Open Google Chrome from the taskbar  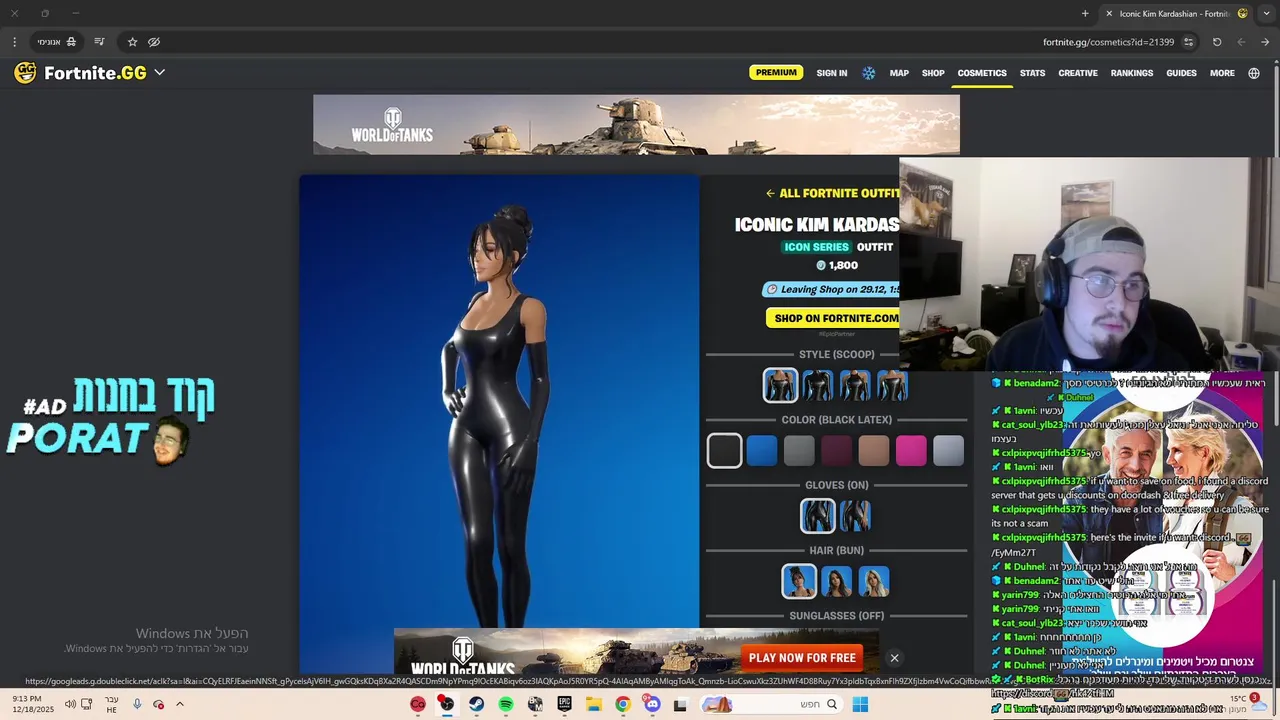tap(623, 704)
